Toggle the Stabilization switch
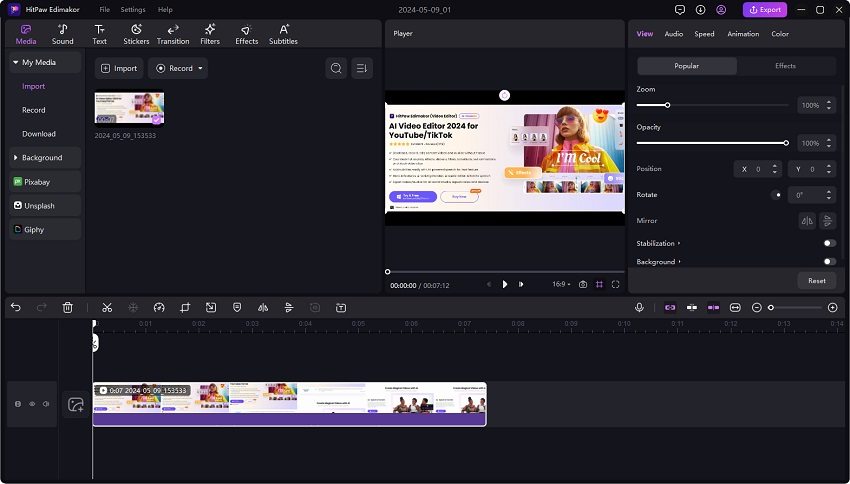The width and height of the screenshot is (850, 484). (x=829, y=243)
